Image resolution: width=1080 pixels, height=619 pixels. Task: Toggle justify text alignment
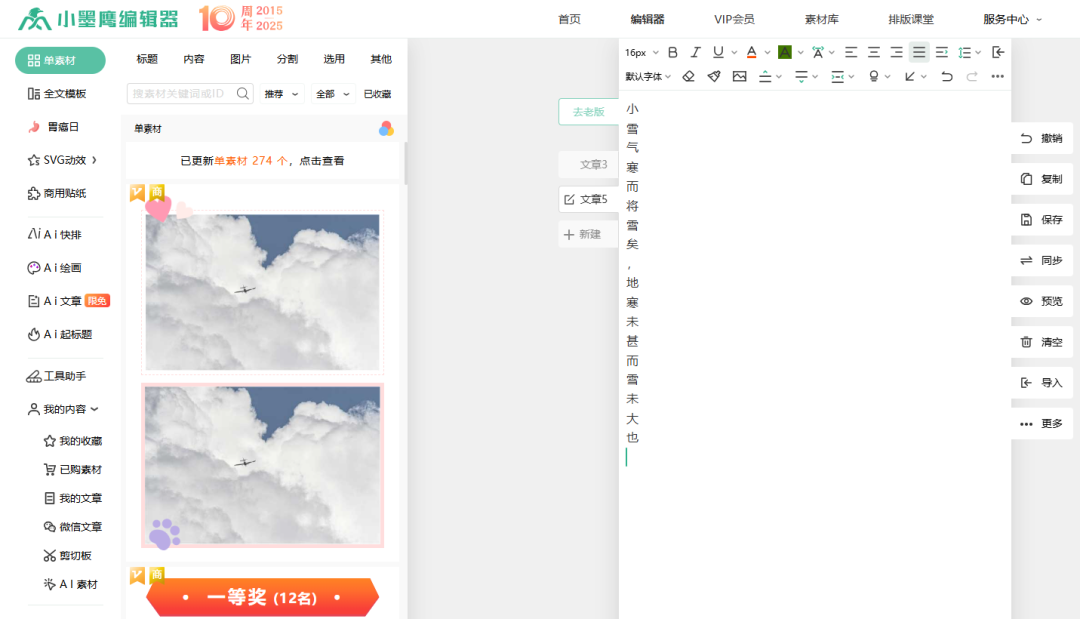[x=919, y=52]
